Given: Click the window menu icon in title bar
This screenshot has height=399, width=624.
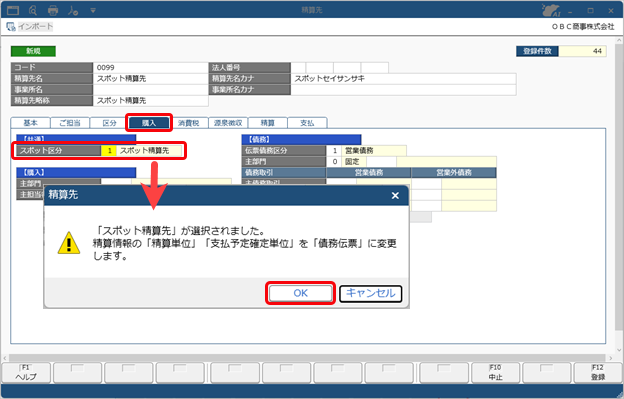Looking at the screenshot, I should (x=13, y=10).
